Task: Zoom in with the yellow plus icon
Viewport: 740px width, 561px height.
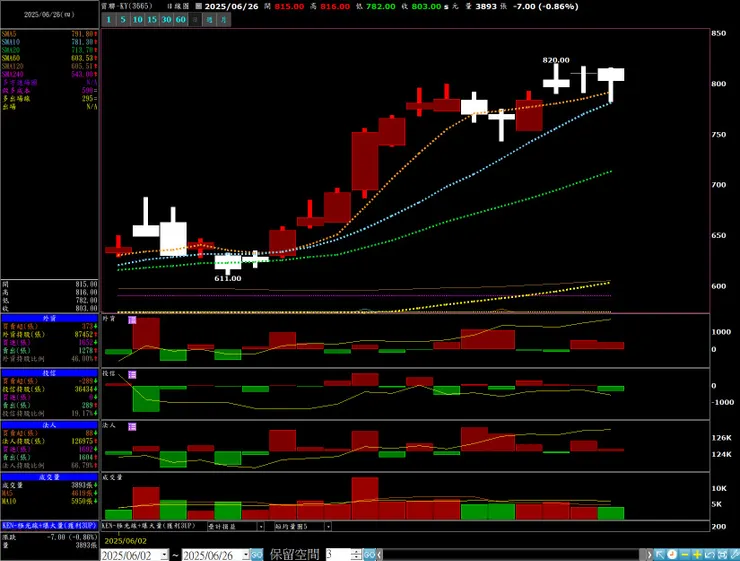Action: (x=697, y=555)
